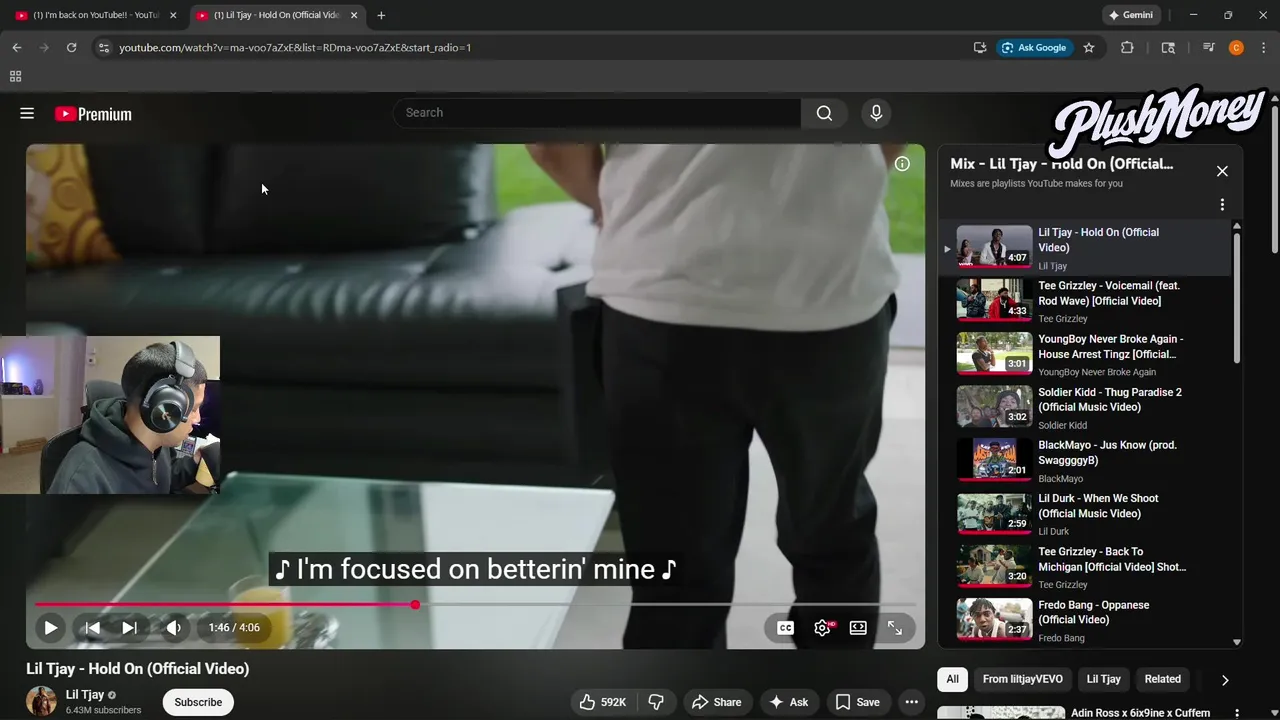Open the video info card icon
Viewport: 1280px width, 720px height.
[x=902, y=164]
